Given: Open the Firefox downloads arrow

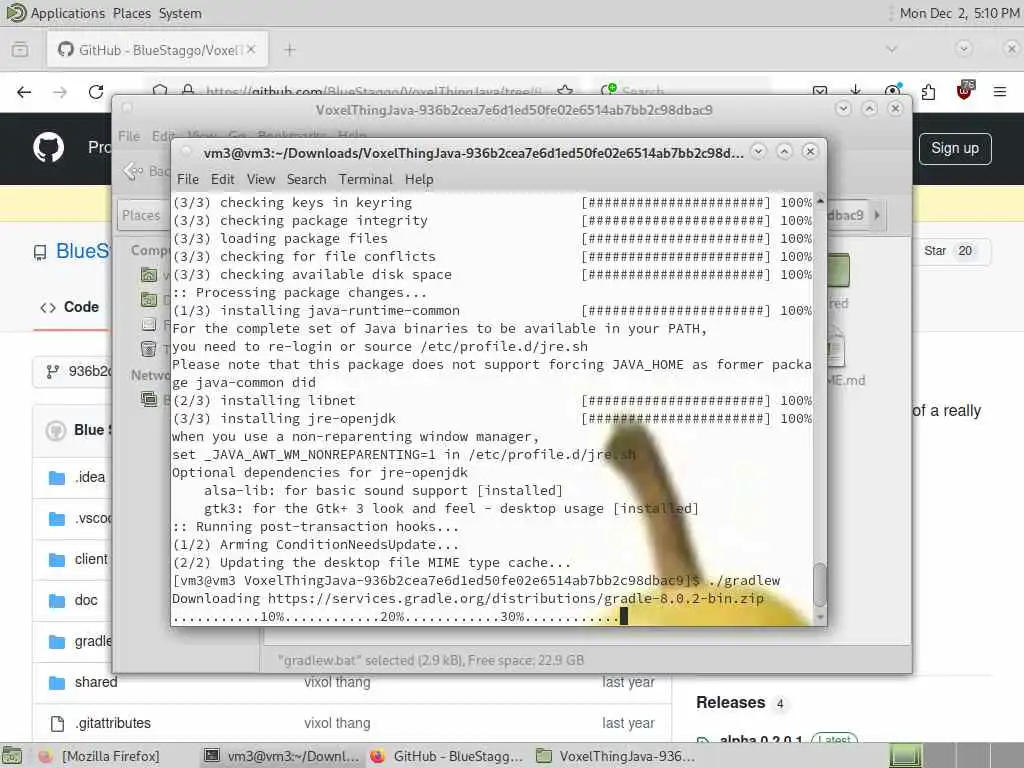Looking at the screenshot, I should pyautogui.click(x=856, y=89).
